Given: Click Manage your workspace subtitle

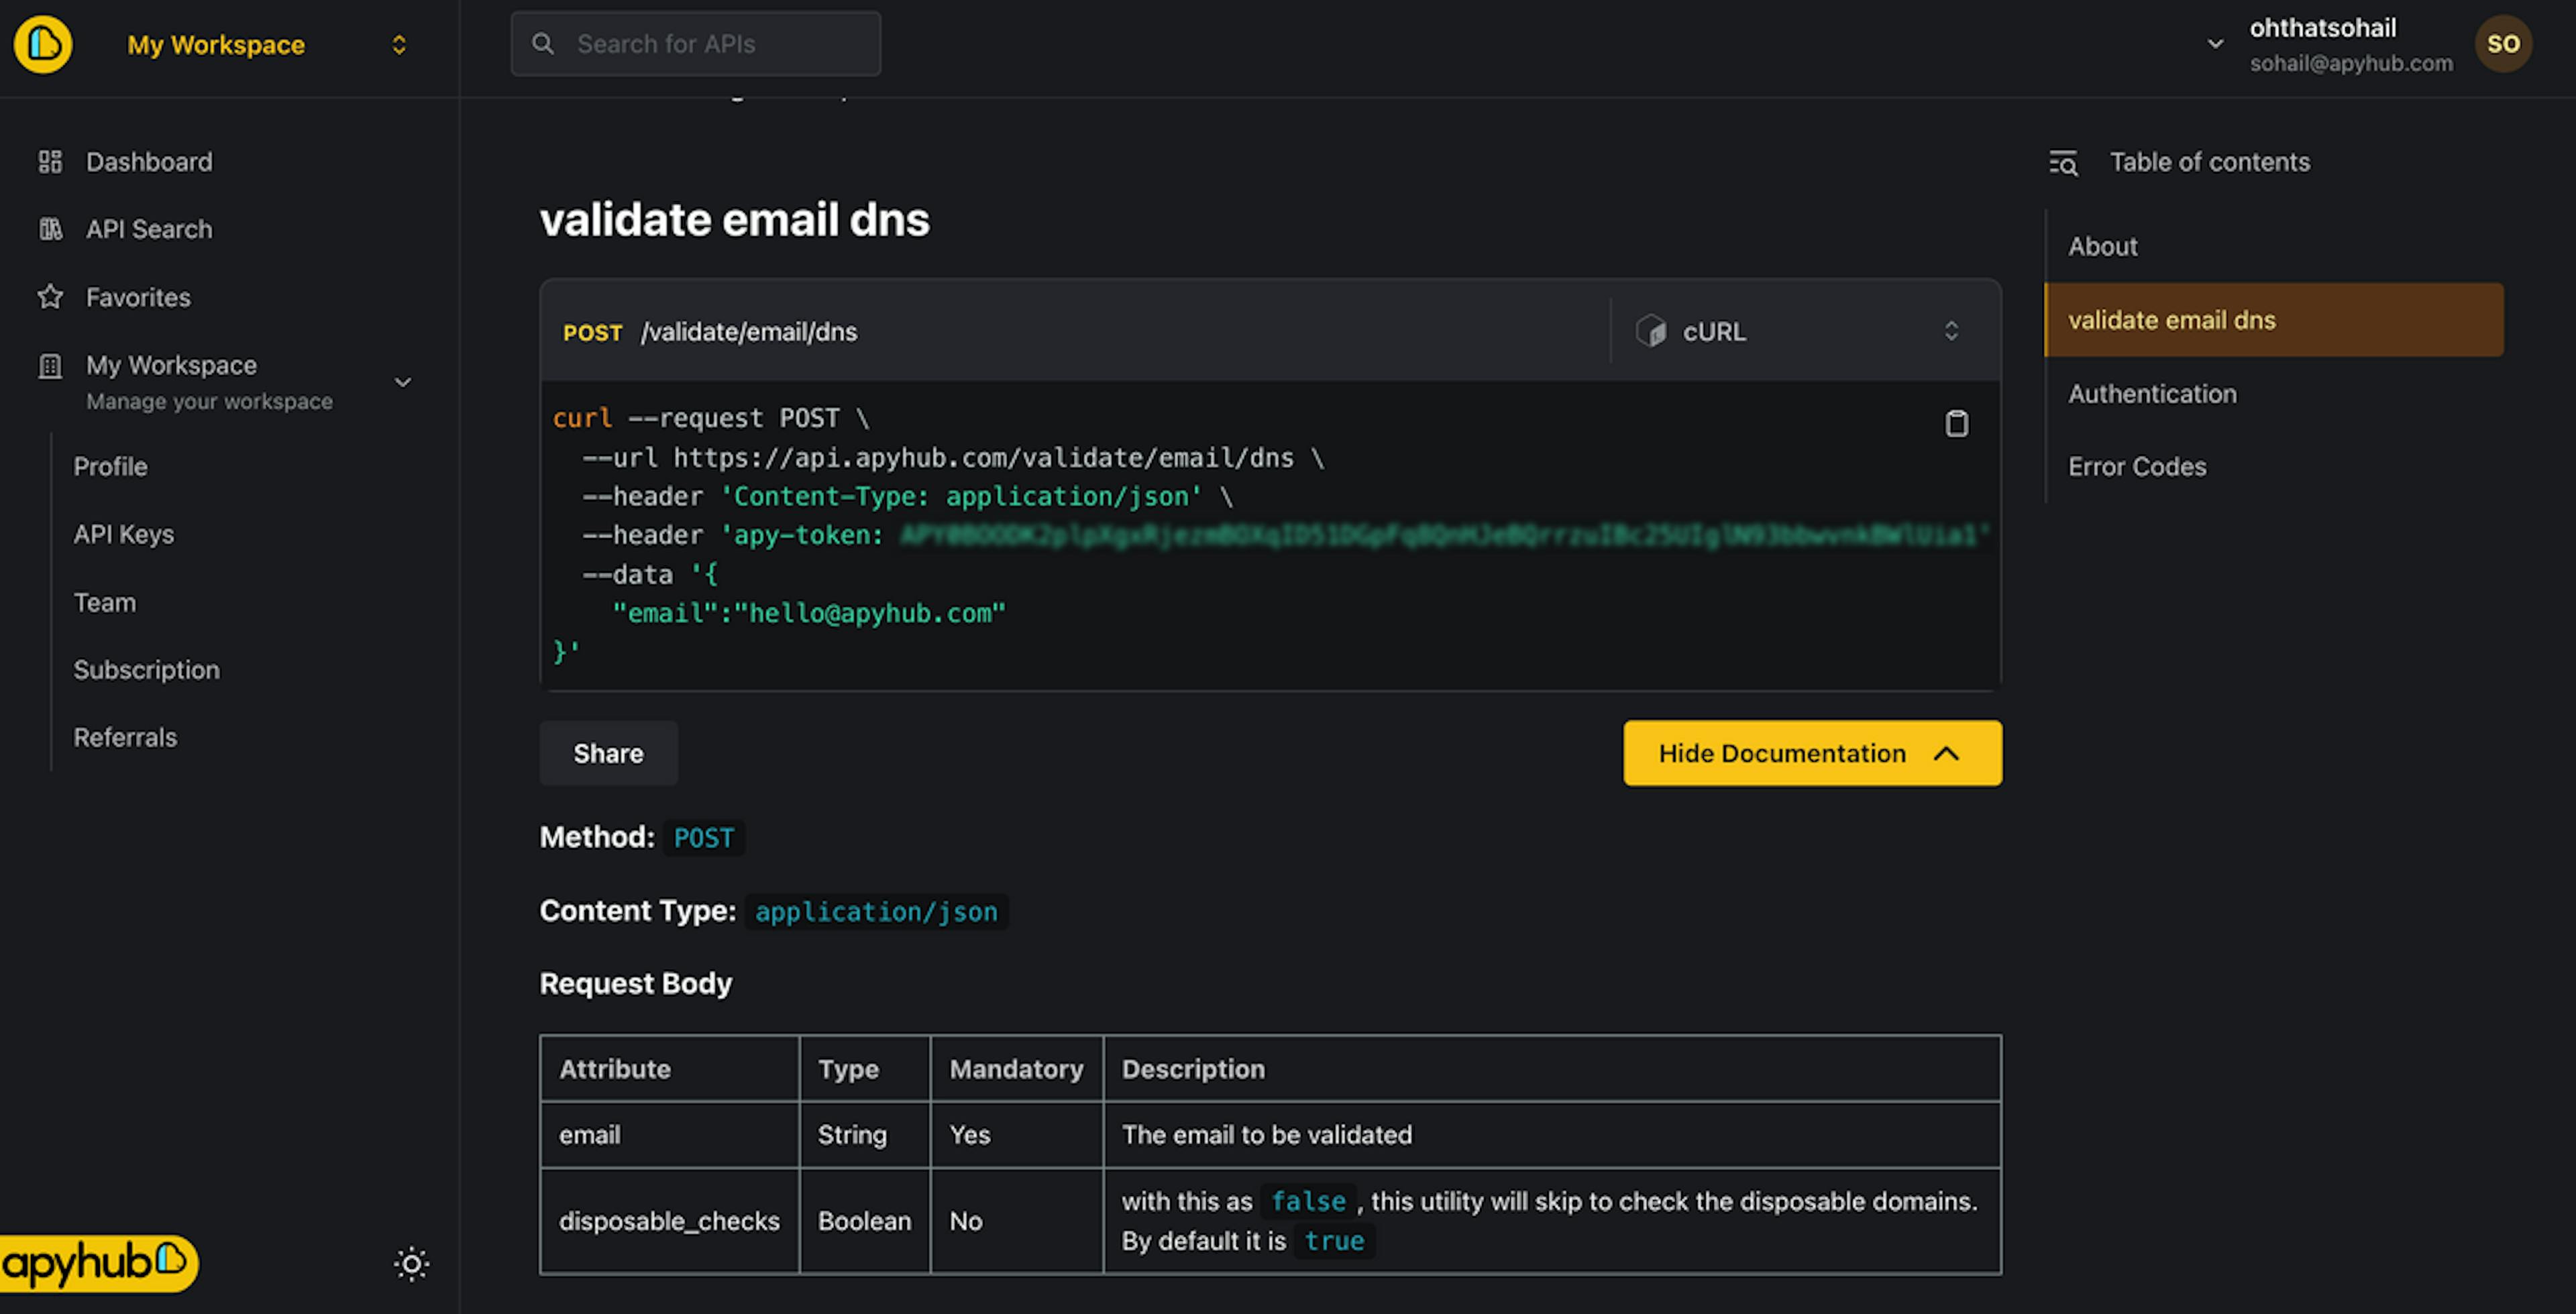Looking at the screenshot, I should (x=209, y=402).
